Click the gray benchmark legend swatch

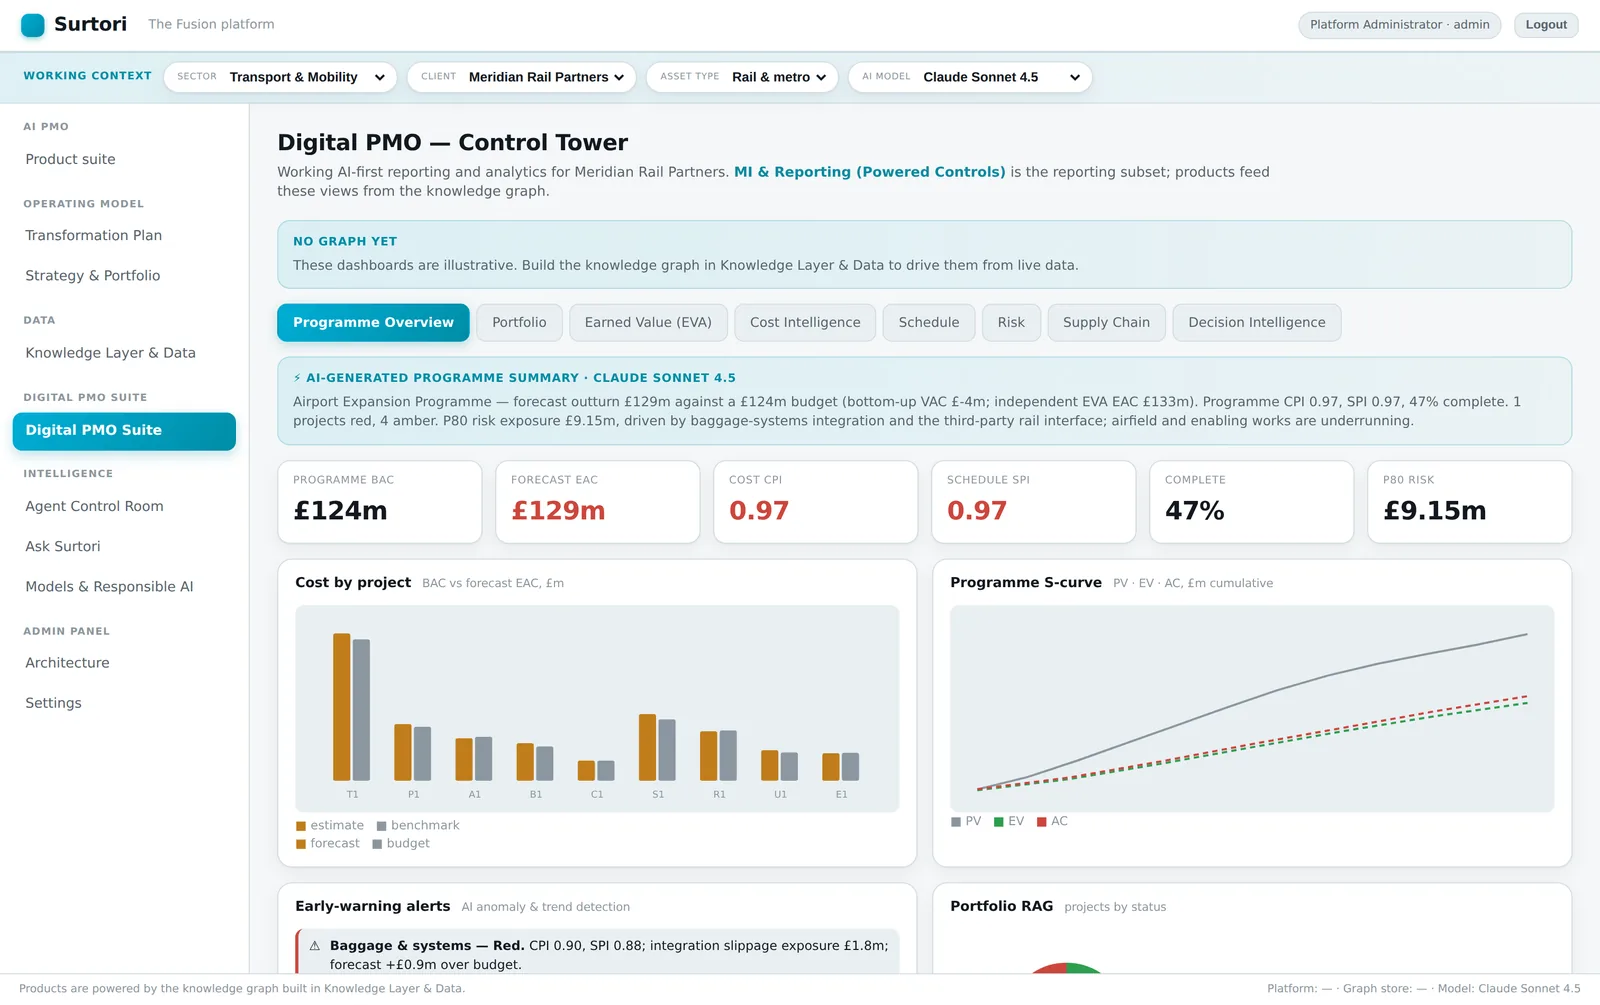[381, 826]
